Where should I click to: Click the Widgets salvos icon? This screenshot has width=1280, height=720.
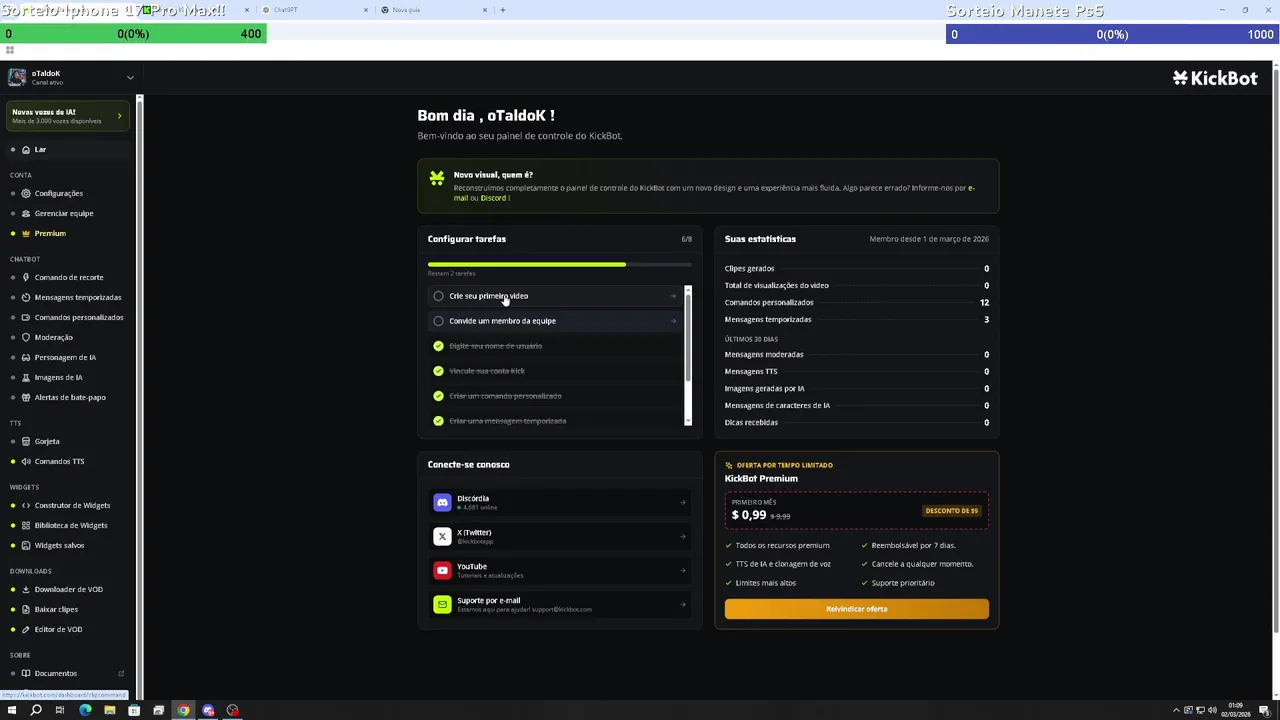pyautogui.click(x=26, y=545)
